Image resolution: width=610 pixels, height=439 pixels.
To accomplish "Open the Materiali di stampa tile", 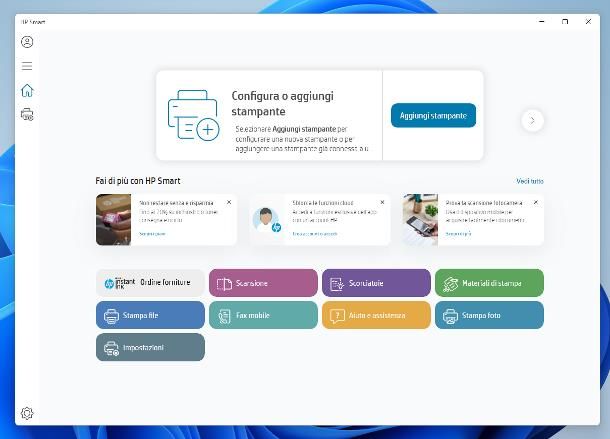I will click(x=489, y=283).
